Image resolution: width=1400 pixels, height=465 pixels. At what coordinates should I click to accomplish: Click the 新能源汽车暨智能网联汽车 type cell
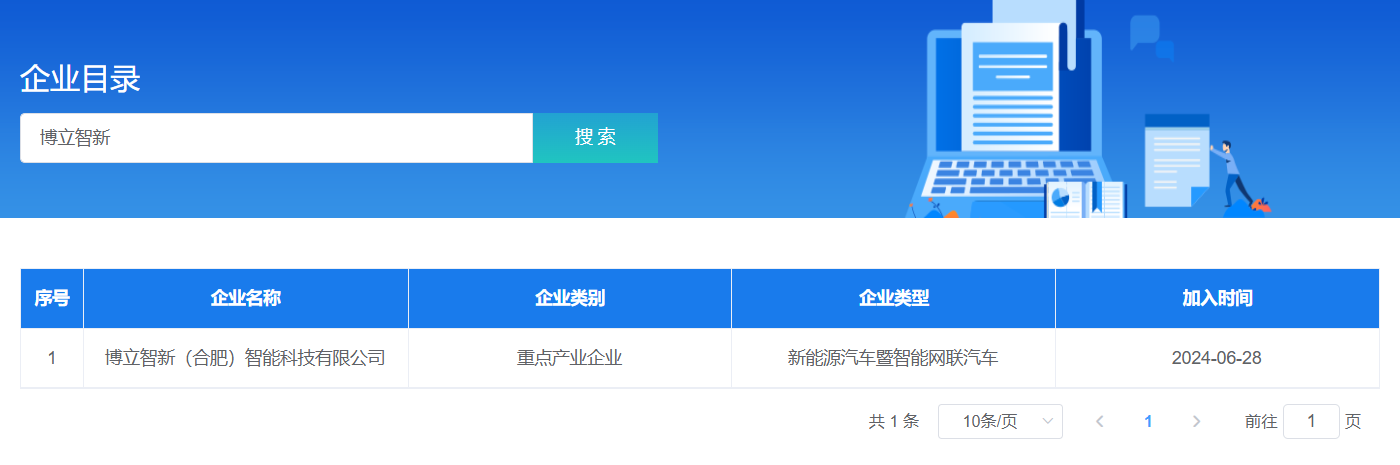[x=893, y=358]
